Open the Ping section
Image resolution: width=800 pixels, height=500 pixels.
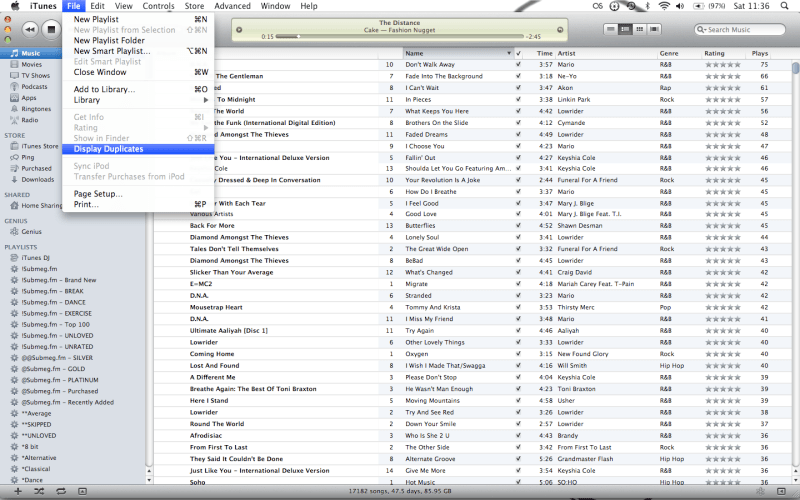pos(29,157)
